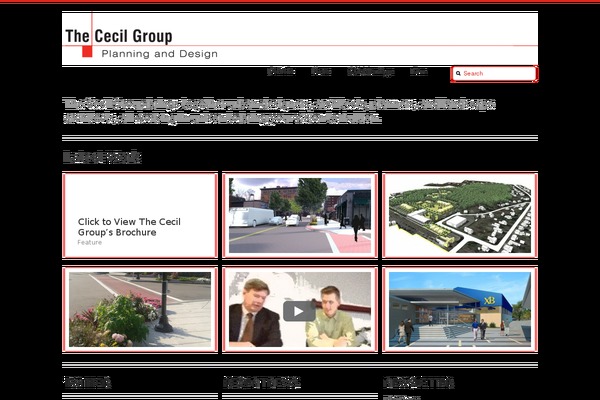Open the blue XB building rendering thumbnail
This screenshot has height=400, width=600.
460,309
